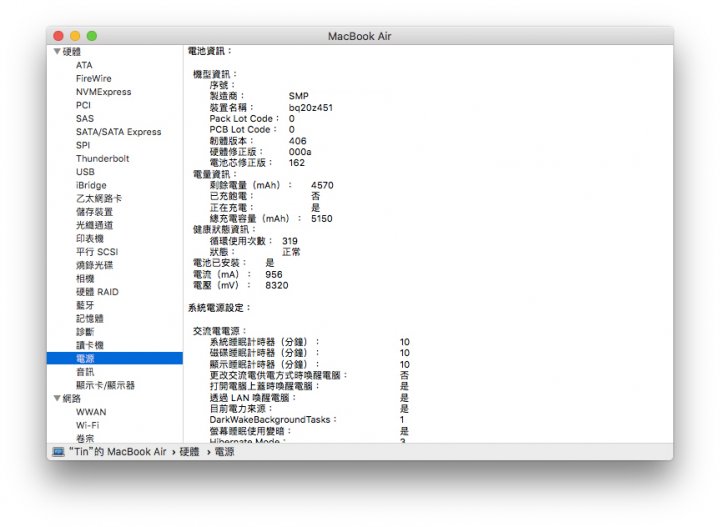Open the 相機 camera entry
This screenshot has height=527, width=720.
[x=85, y=278]
